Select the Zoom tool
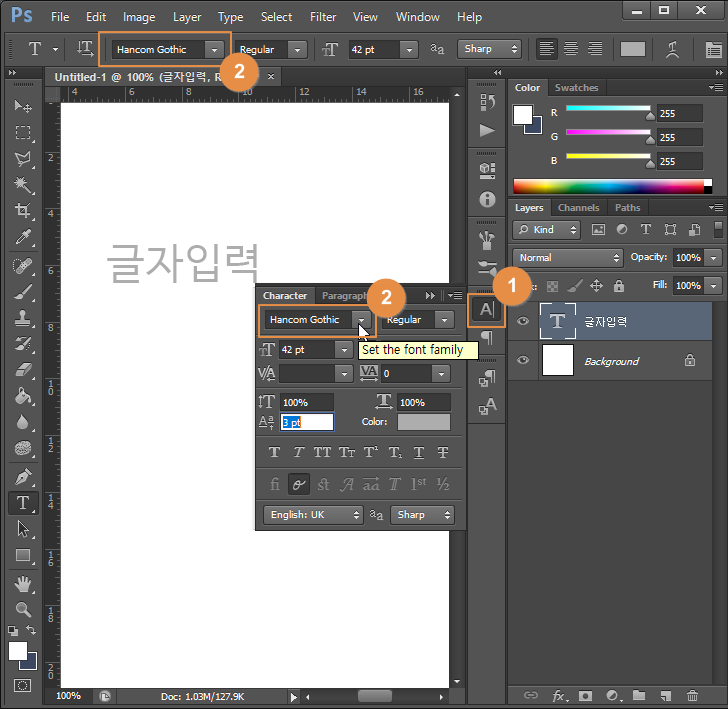The width and height of the screenshot is (728, 709). coord(23,609)
